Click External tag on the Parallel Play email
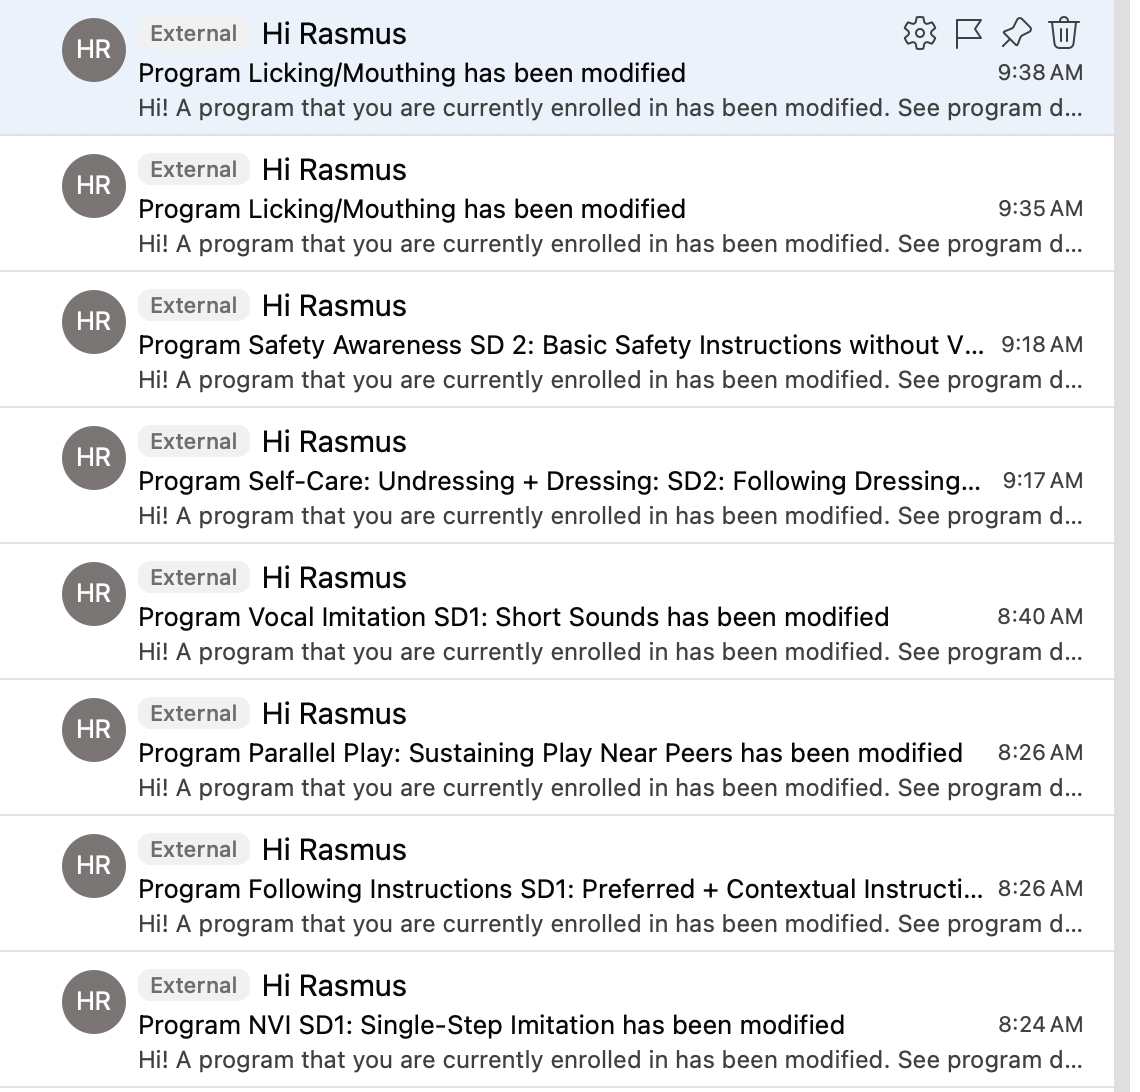 click(x=193, y=713)
